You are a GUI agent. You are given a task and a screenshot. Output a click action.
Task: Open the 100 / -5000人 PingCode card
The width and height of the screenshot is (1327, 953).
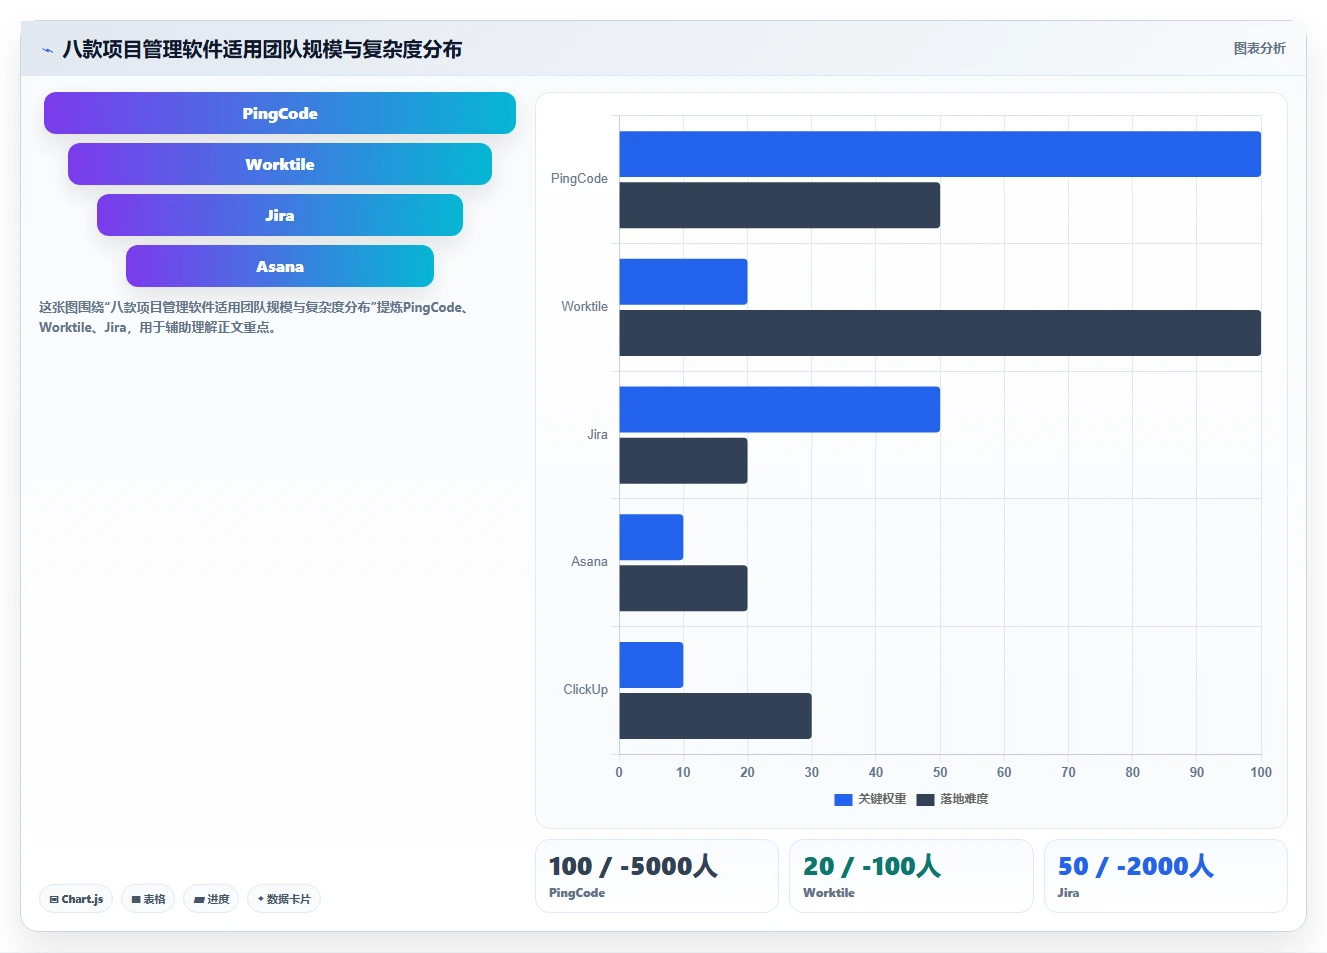(x=657, y=876)
